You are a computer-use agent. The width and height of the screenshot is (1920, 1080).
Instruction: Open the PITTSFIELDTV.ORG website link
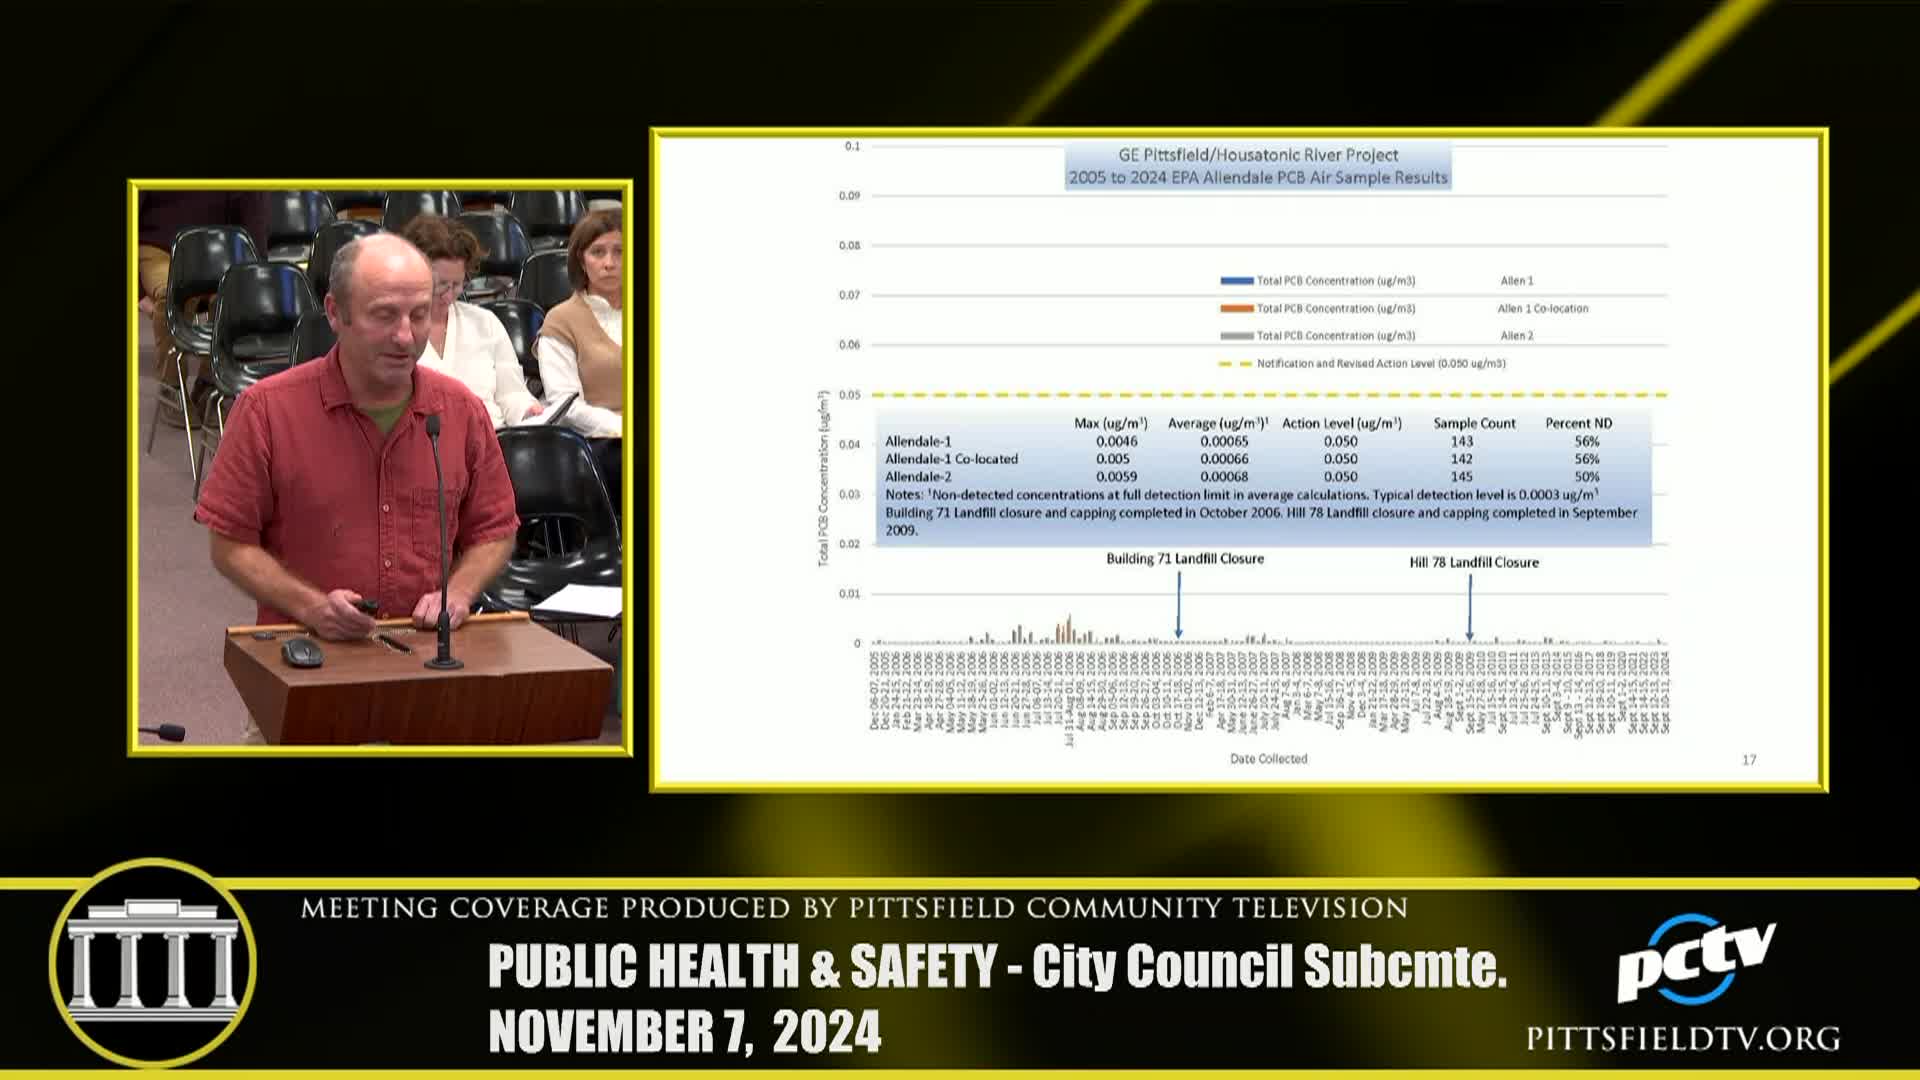pyautogui.click(x=1683, y=1039)
